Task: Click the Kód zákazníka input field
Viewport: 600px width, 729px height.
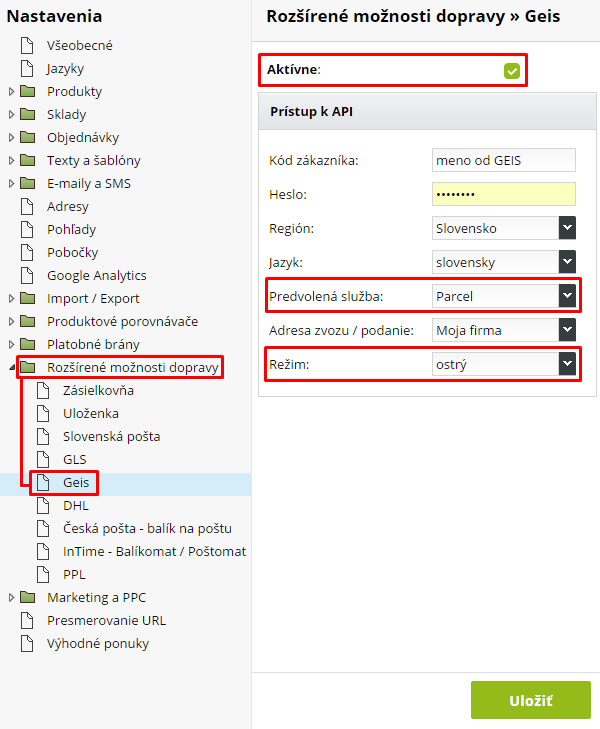Action: [x=503, y=160]
